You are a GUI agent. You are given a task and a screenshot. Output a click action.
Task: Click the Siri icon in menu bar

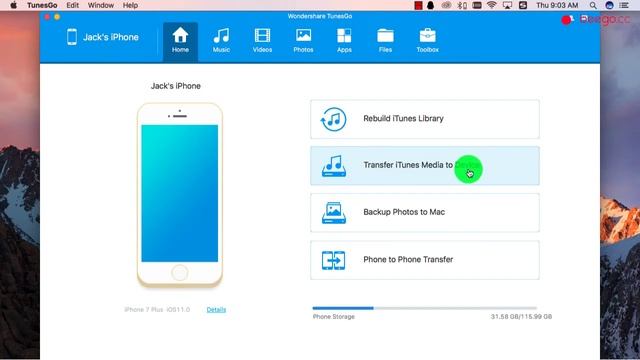click(609, 5)
